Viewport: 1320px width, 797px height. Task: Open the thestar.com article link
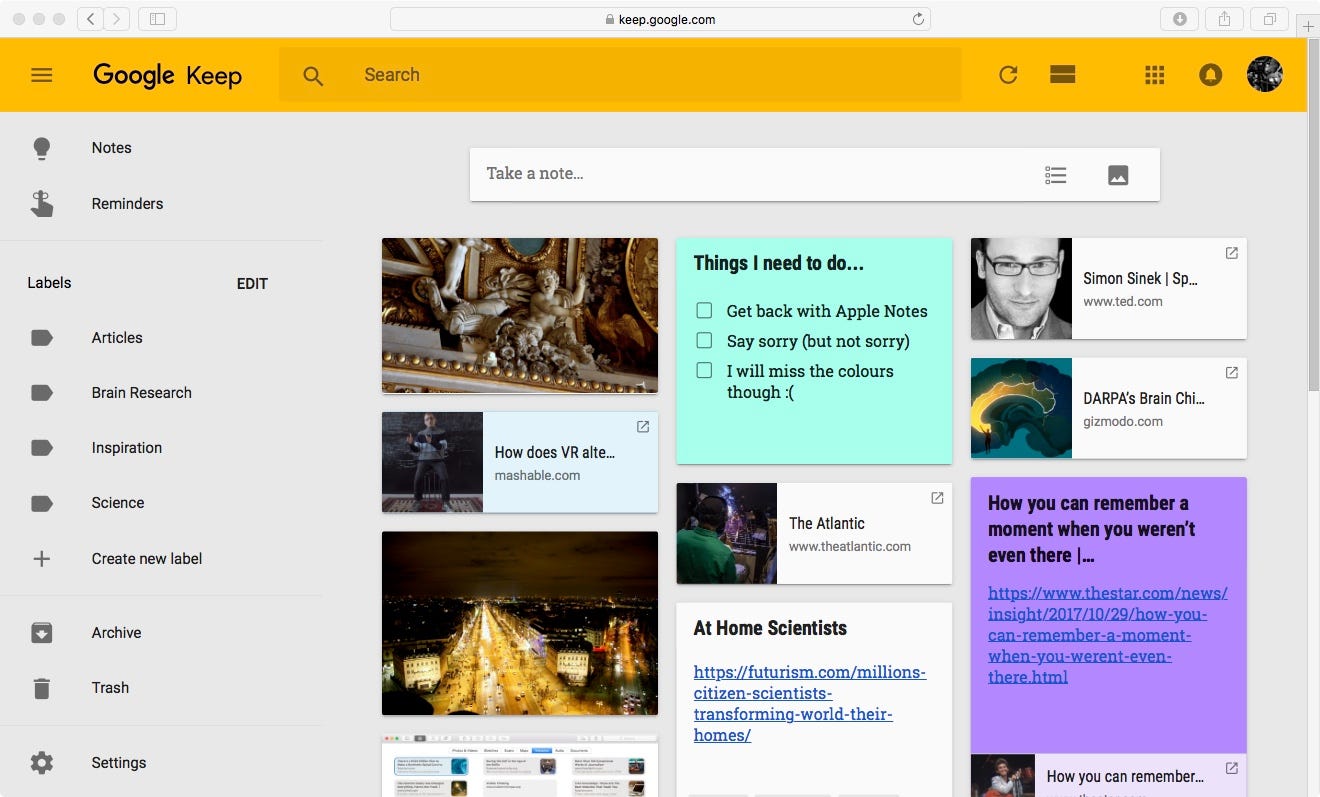1107,635
